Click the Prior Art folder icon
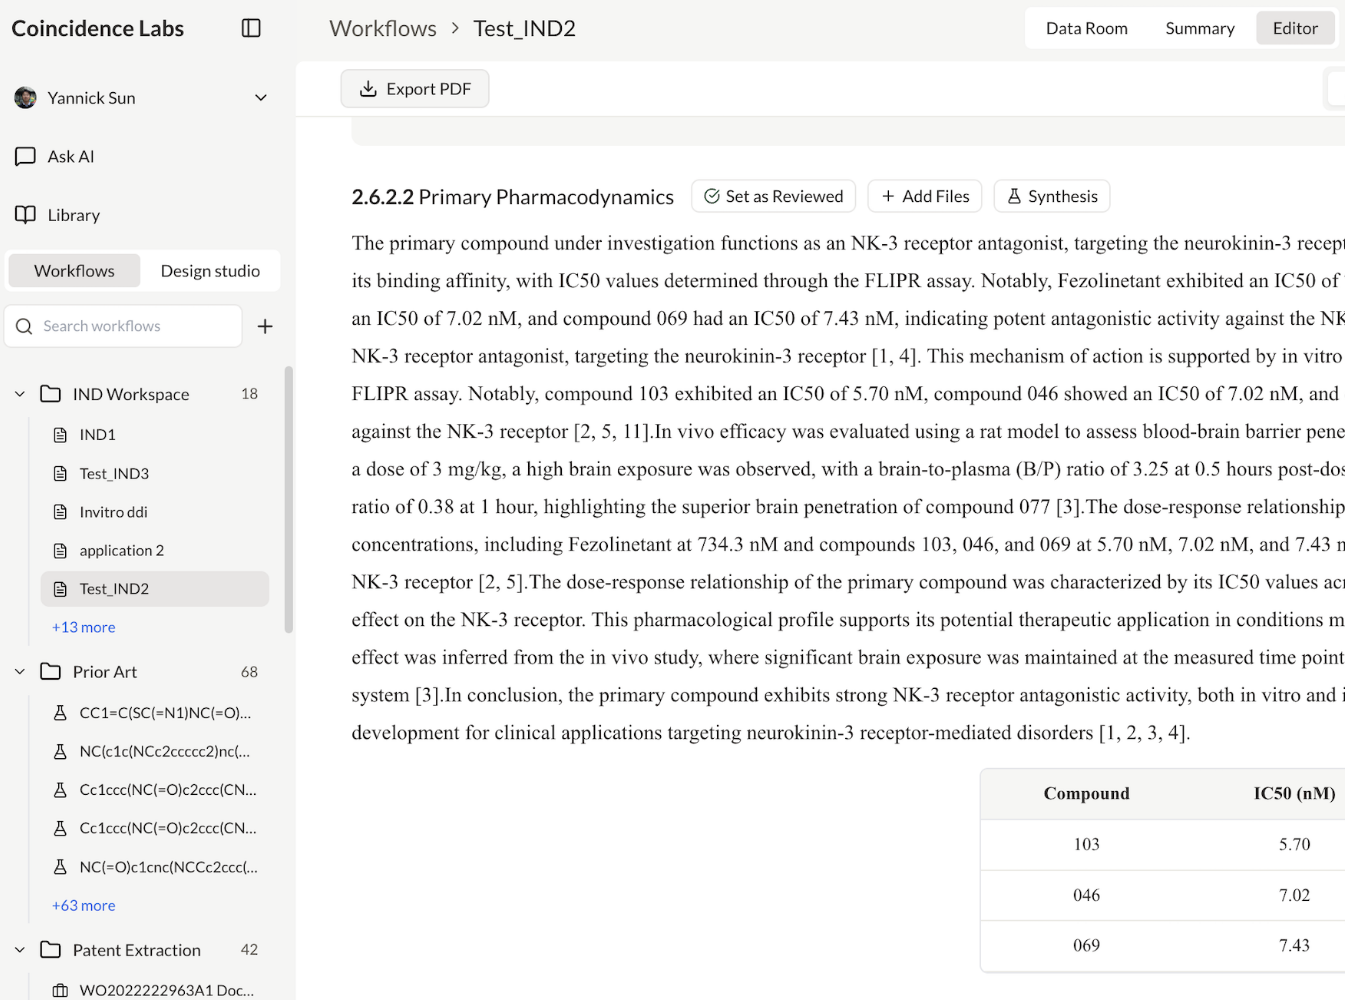The image size is (1346, 1000). click(x=51, y=672)
